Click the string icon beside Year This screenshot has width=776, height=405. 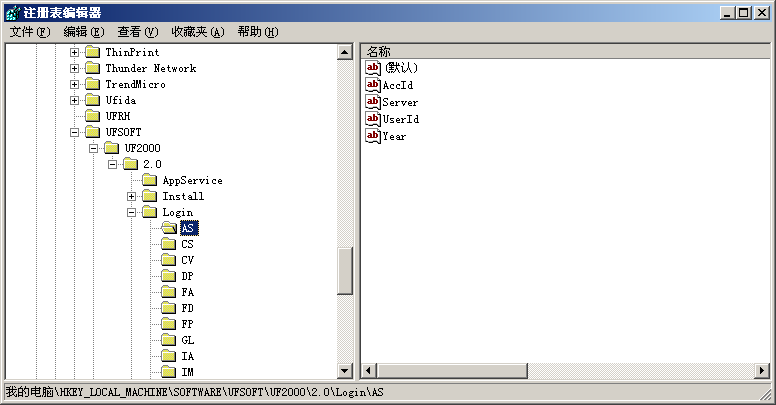373,136
